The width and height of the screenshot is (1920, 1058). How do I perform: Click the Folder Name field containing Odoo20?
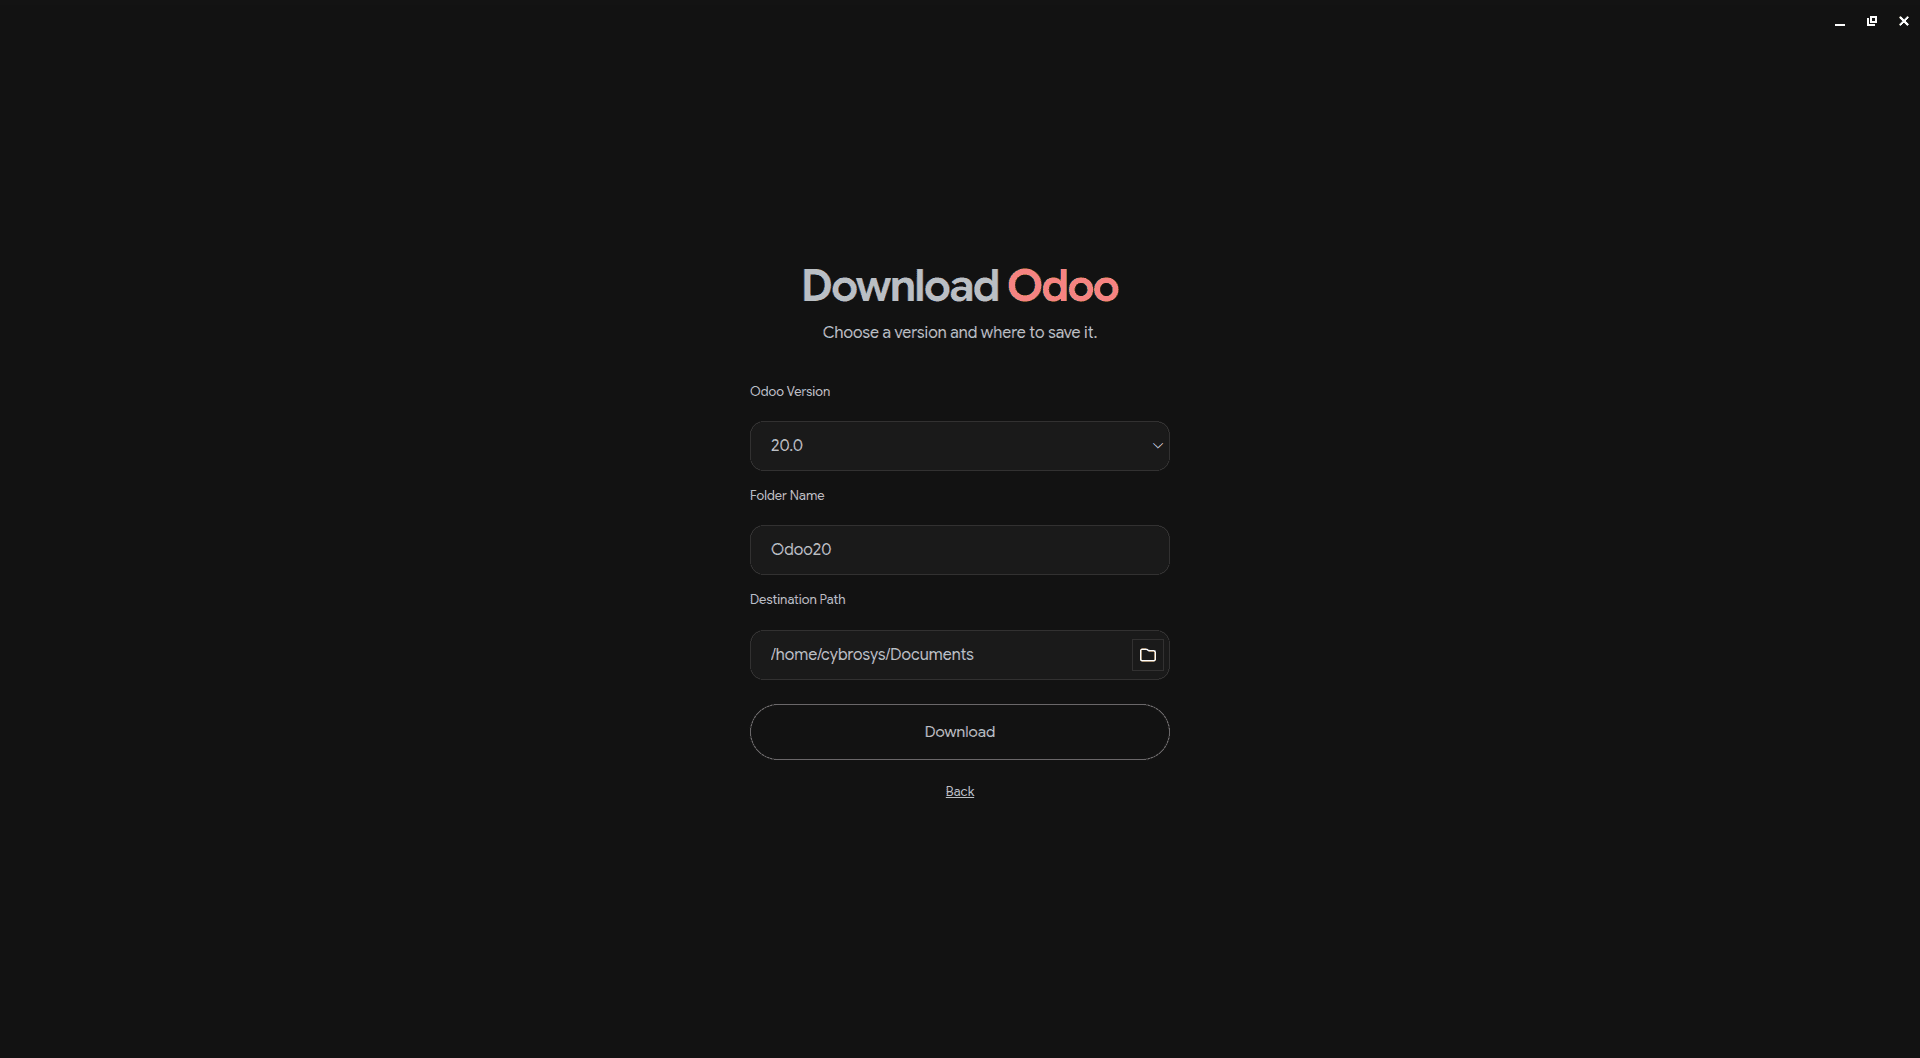click(x=959, y=550)
